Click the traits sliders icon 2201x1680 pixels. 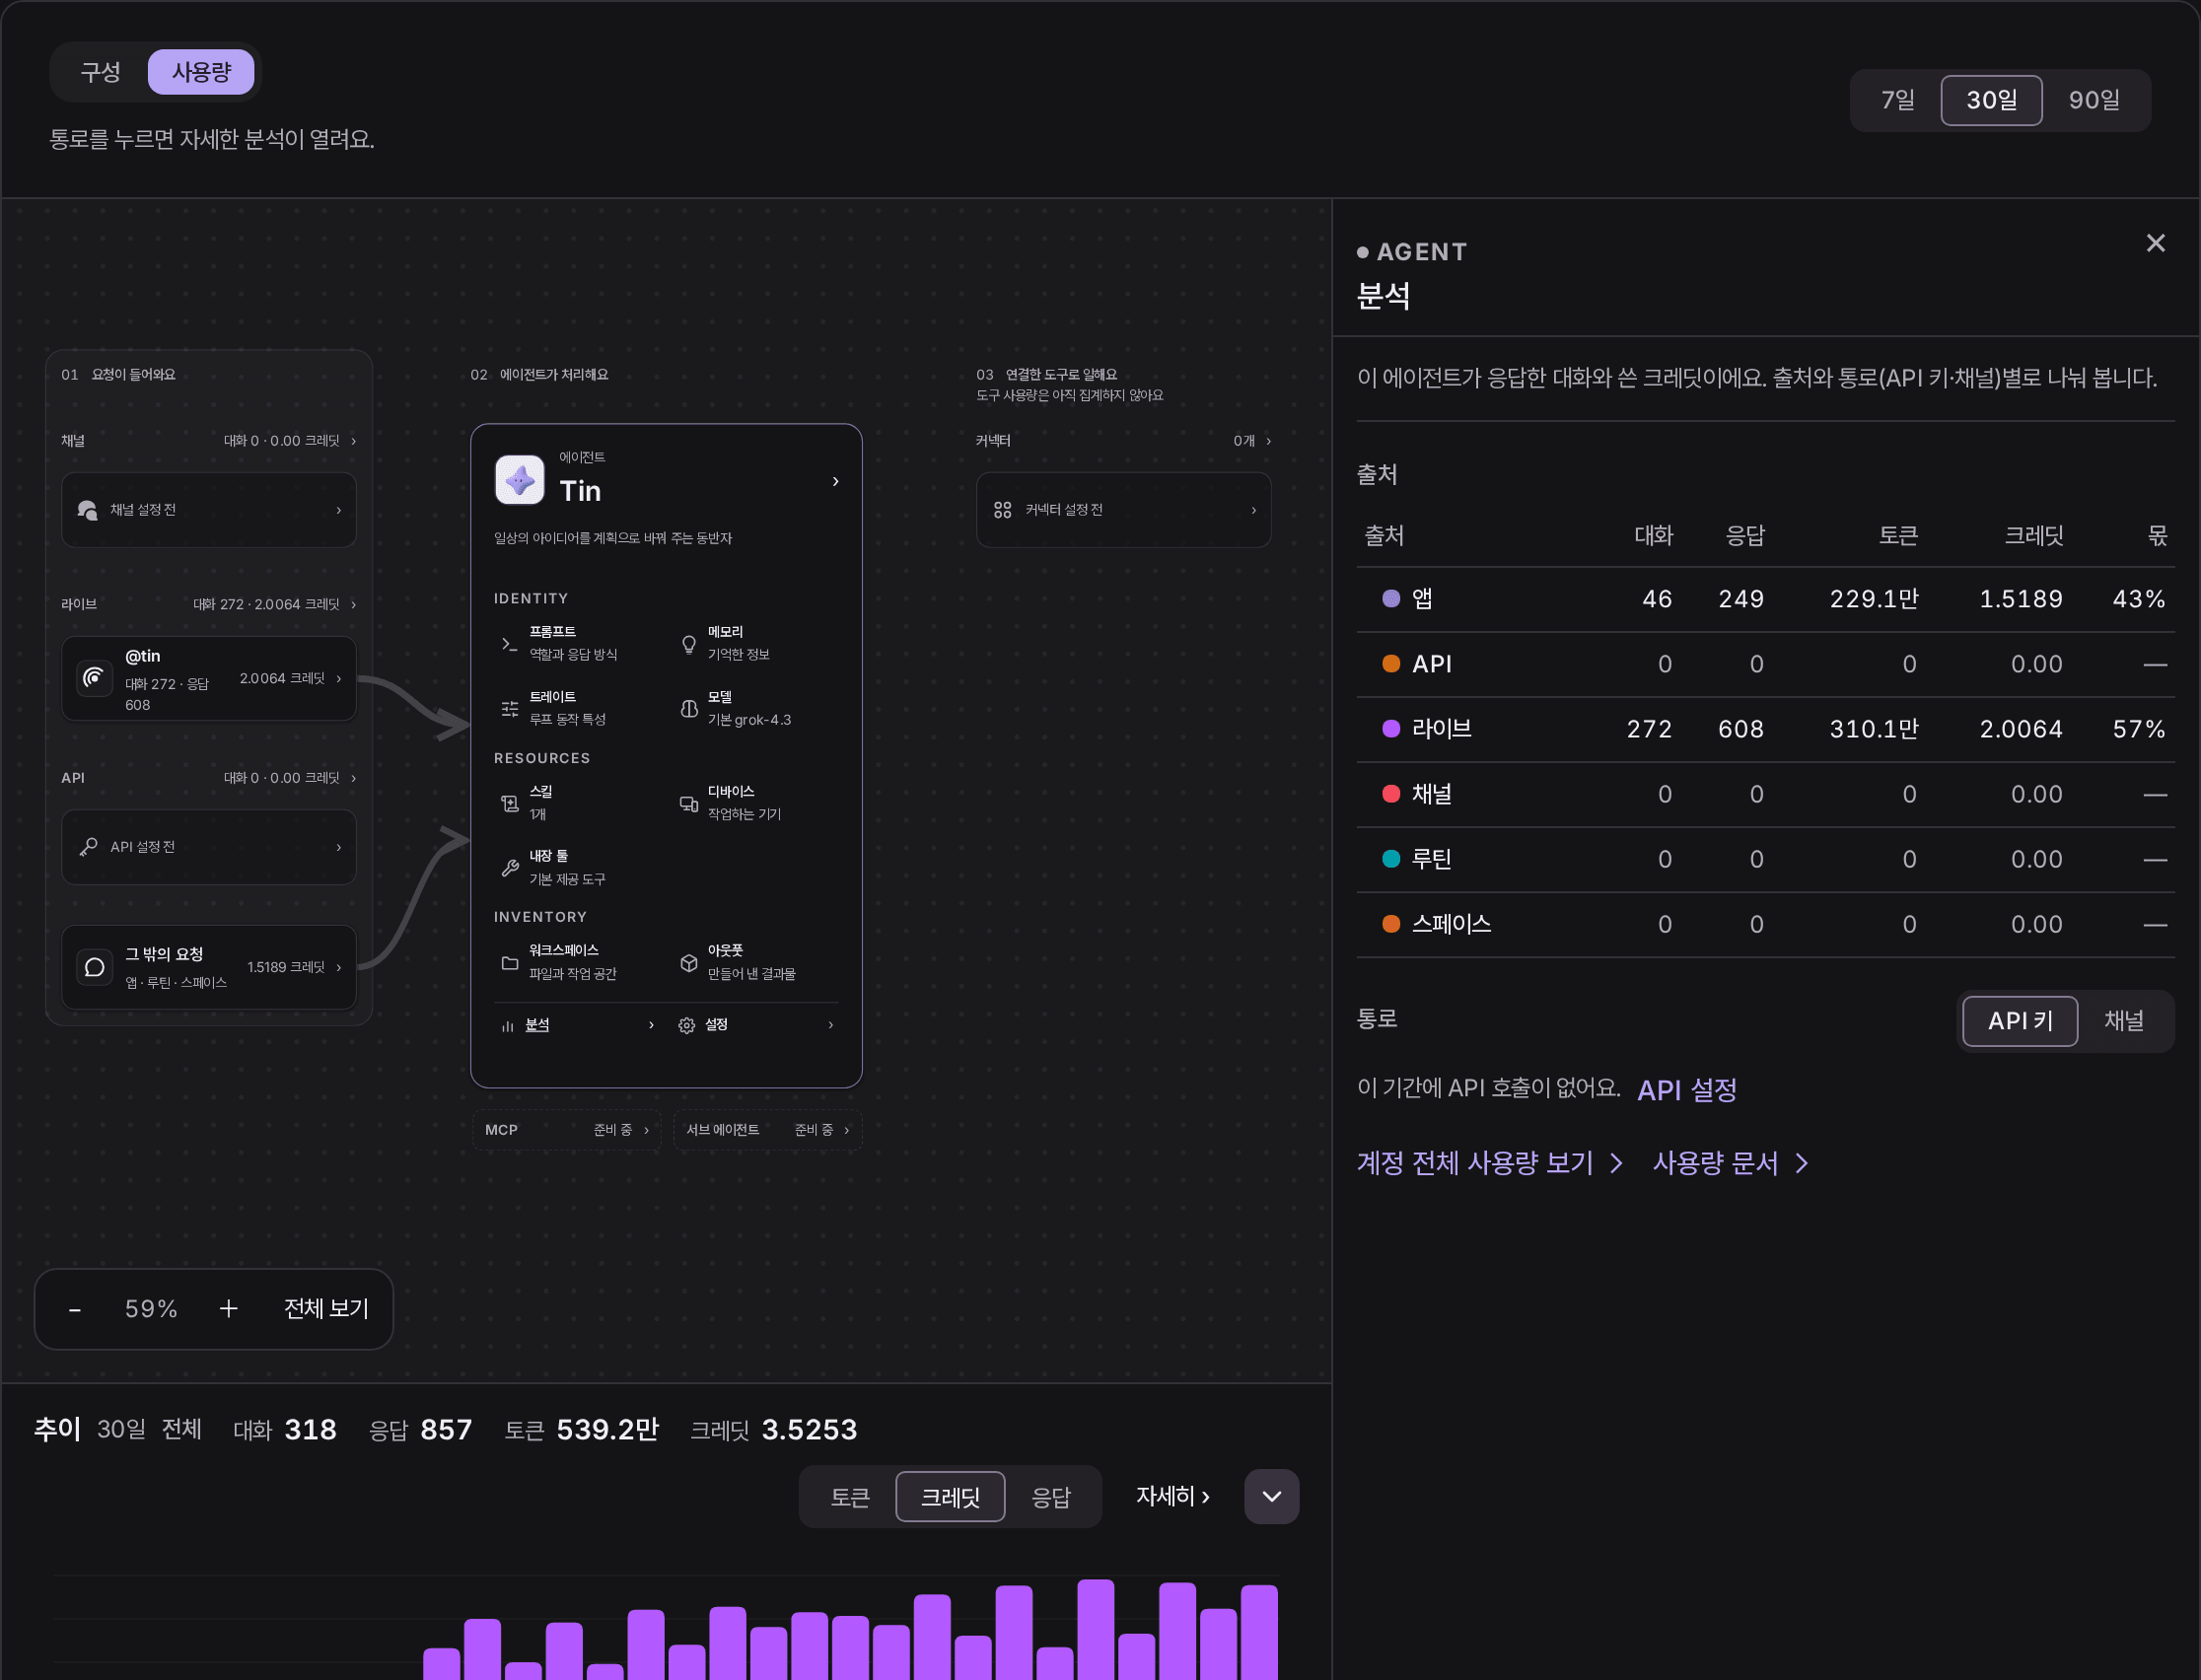509,709
